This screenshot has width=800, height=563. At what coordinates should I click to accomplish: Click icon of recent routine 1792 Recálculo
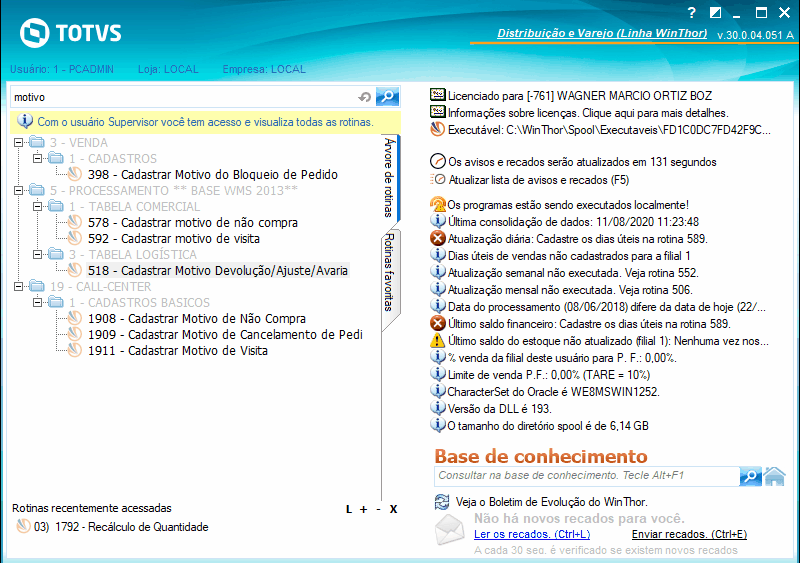[23, 526]
